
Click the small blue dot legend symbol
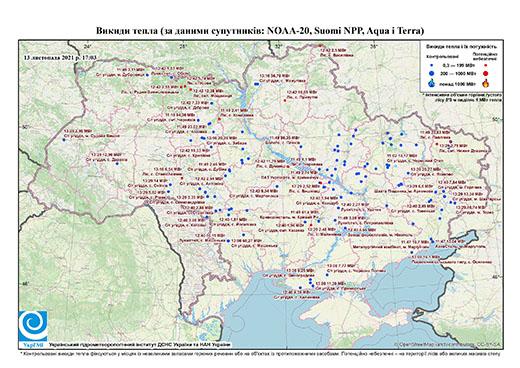[432, 65]
